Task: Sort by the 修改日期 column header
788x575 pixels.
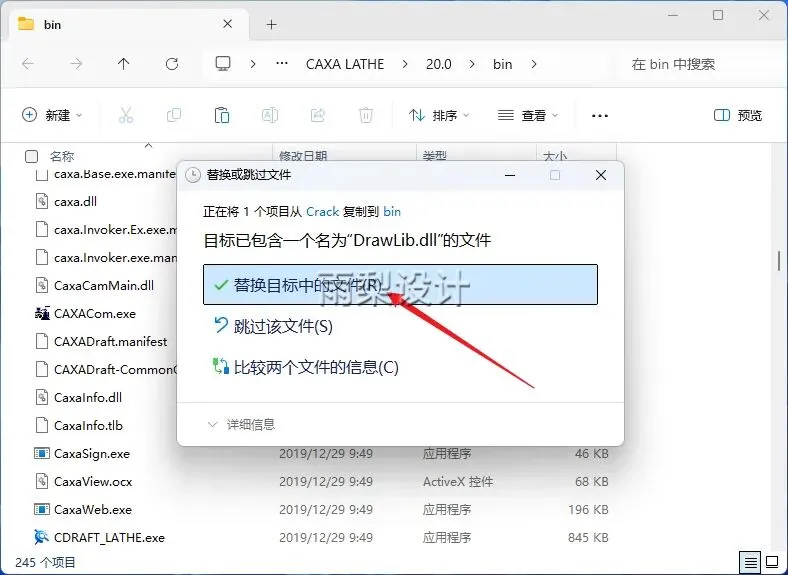Action: point(303,156)
